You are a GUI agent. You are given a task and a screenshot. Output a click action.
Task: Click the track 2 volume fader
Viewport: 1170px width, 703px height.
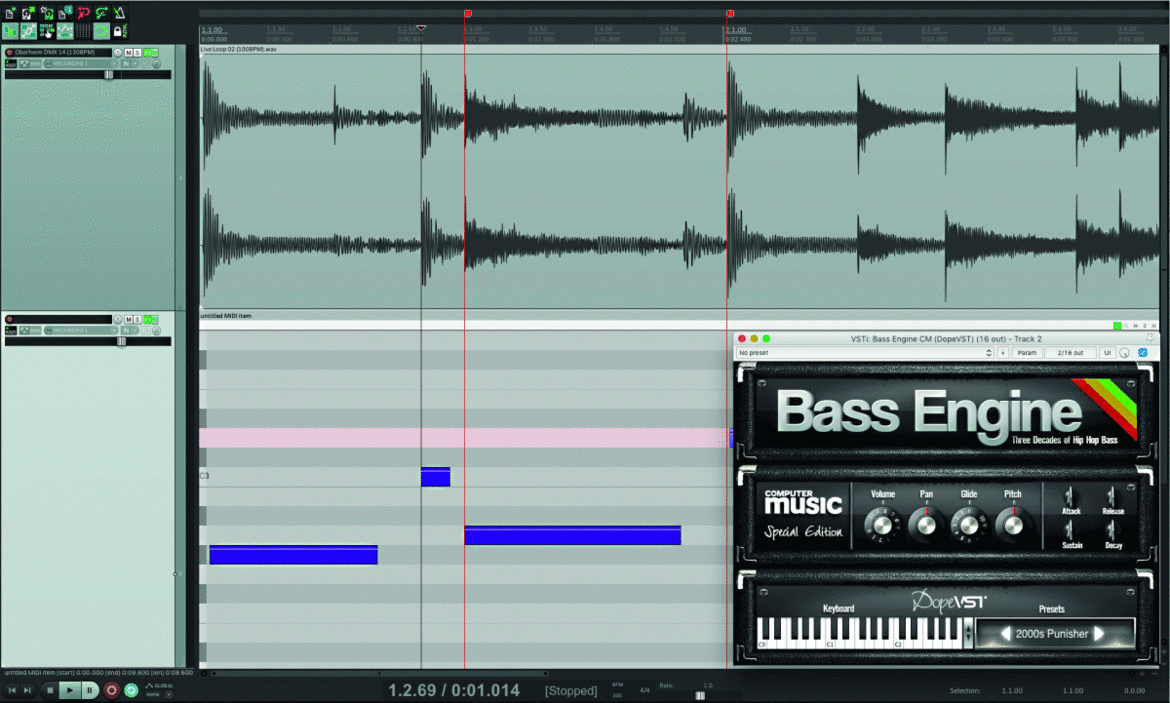click(x=121, y=341)
